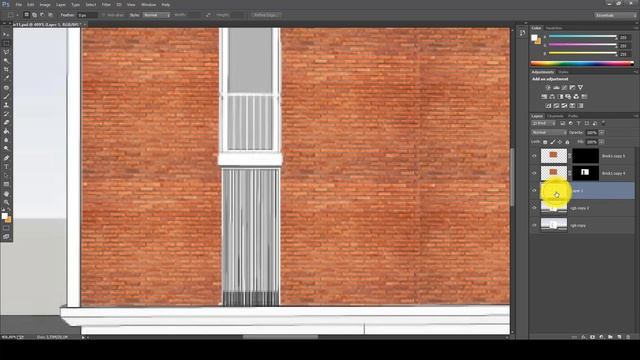Viewport: 640px width, 360px height.
Task: Hide the Bricks copy 5 layer
Action: tap(534, 156)
